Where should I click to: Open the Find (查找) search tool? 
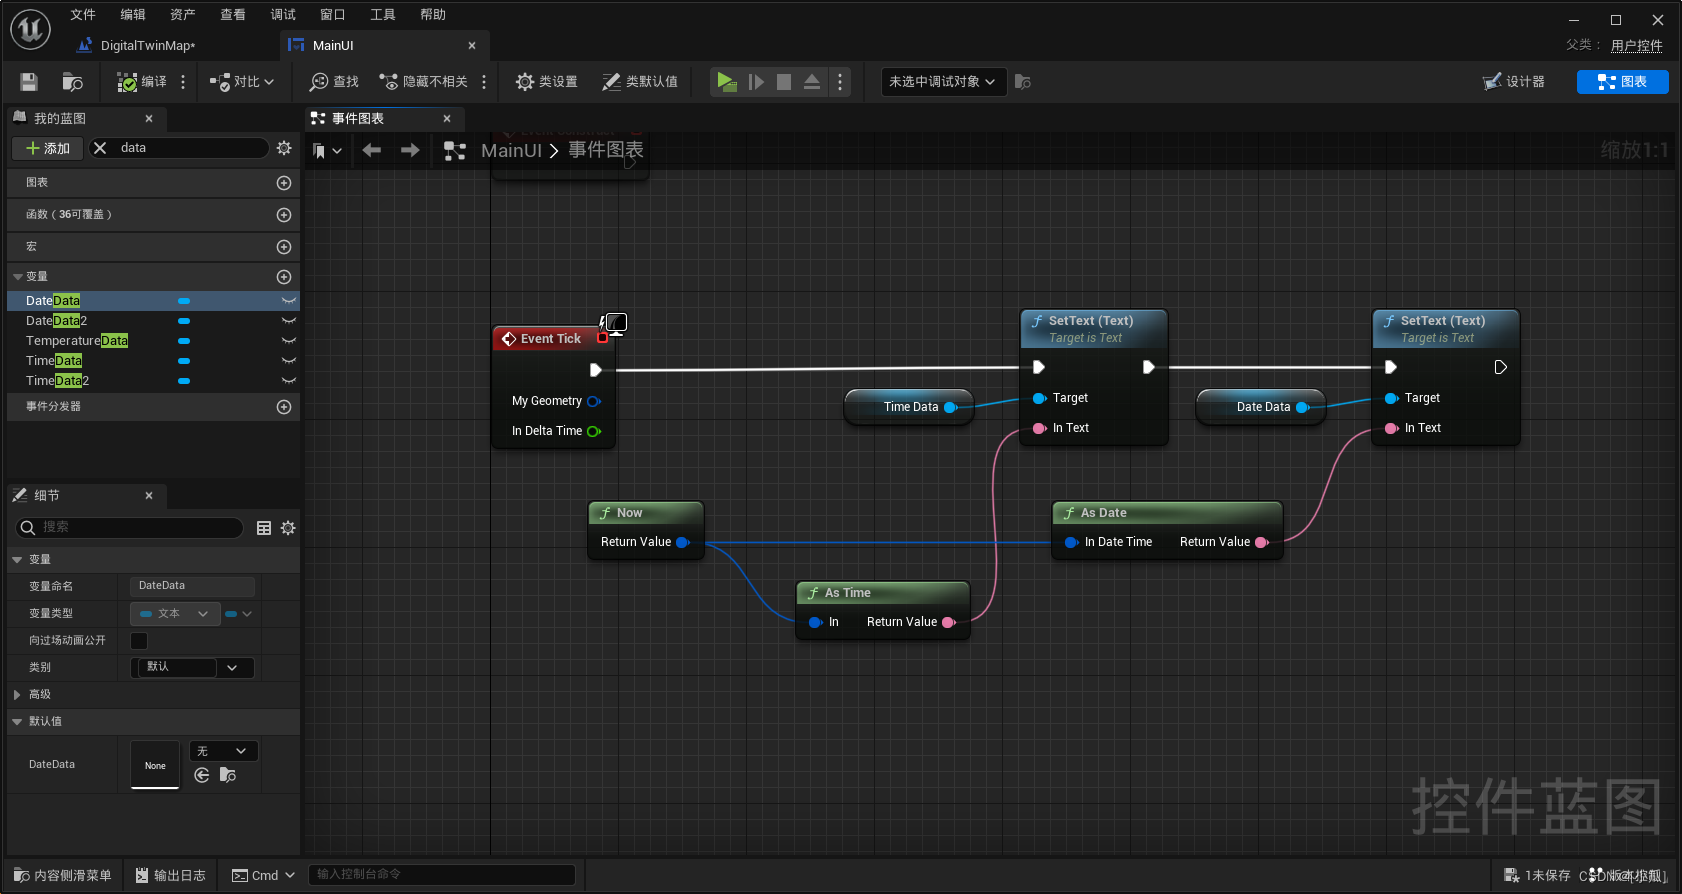pyautogui.click(x=334, y=82)
